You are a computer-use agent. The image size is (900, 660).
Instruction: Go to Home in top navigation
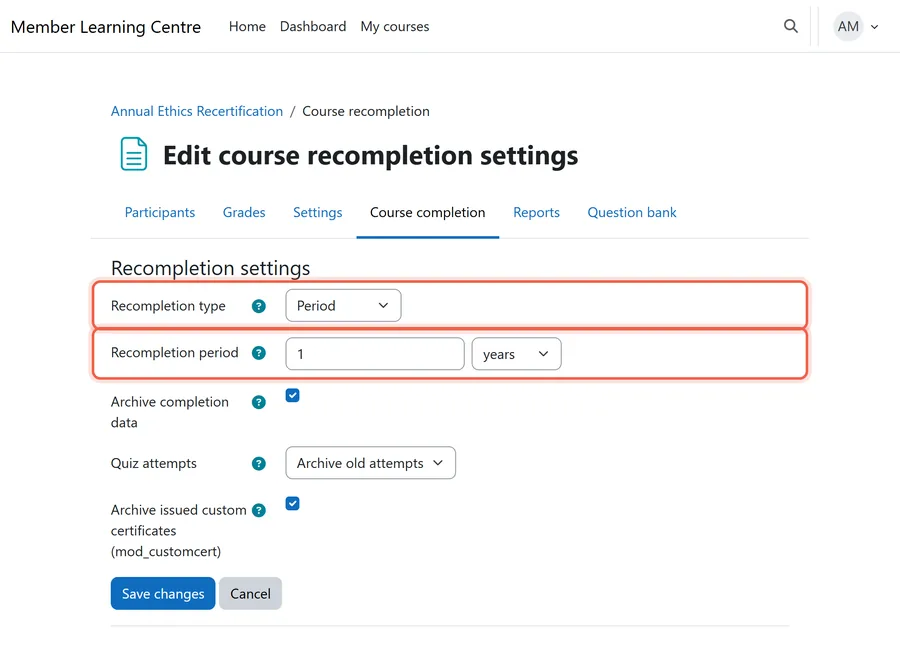(x=247, y=26)
